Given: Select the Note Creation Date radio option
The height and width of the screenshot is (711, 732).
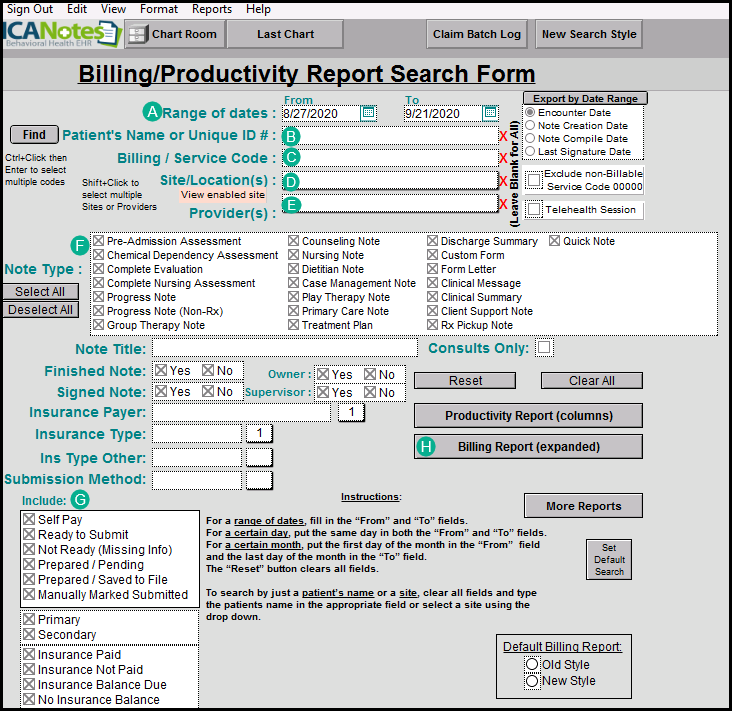Looking at the screenshot, I should [x=530, y=126].
